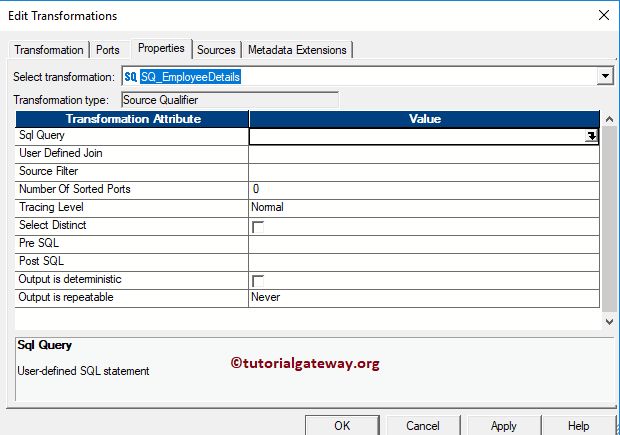Click the SQ_EmployeeDetails highlighted name
This screenshot has width=620, height=435.
pos(190,77)
